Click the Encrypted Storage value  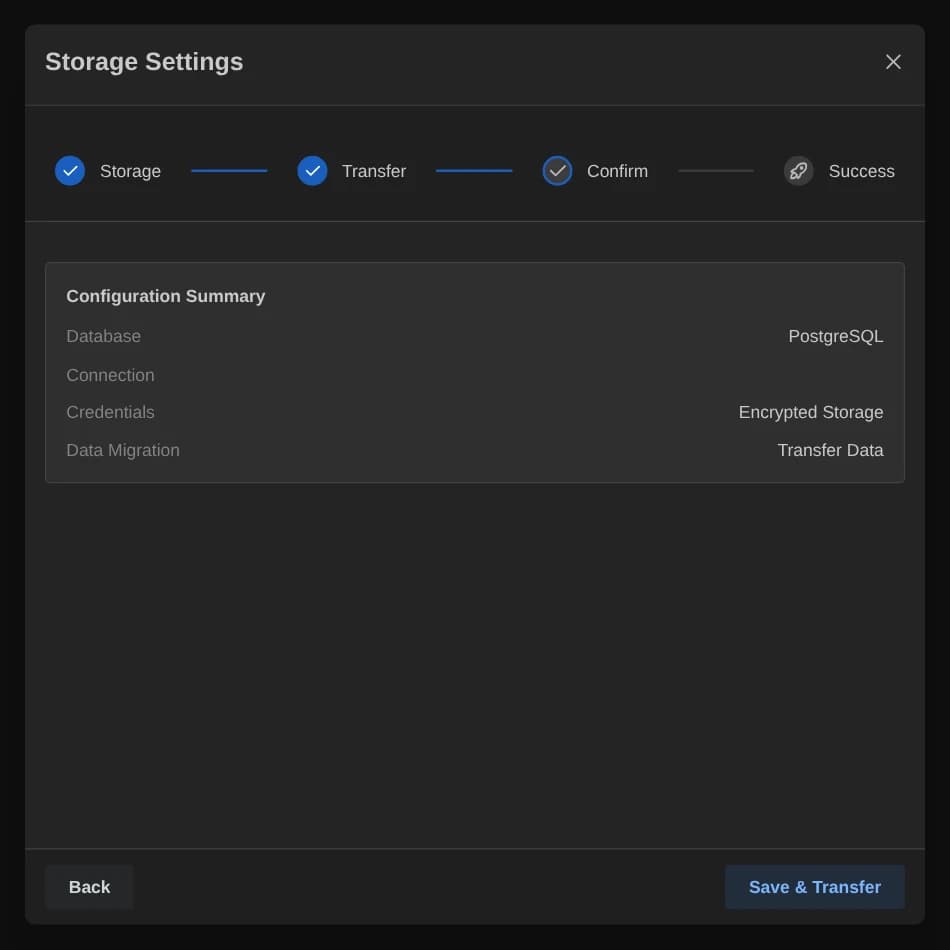click(x=811, y=413)
